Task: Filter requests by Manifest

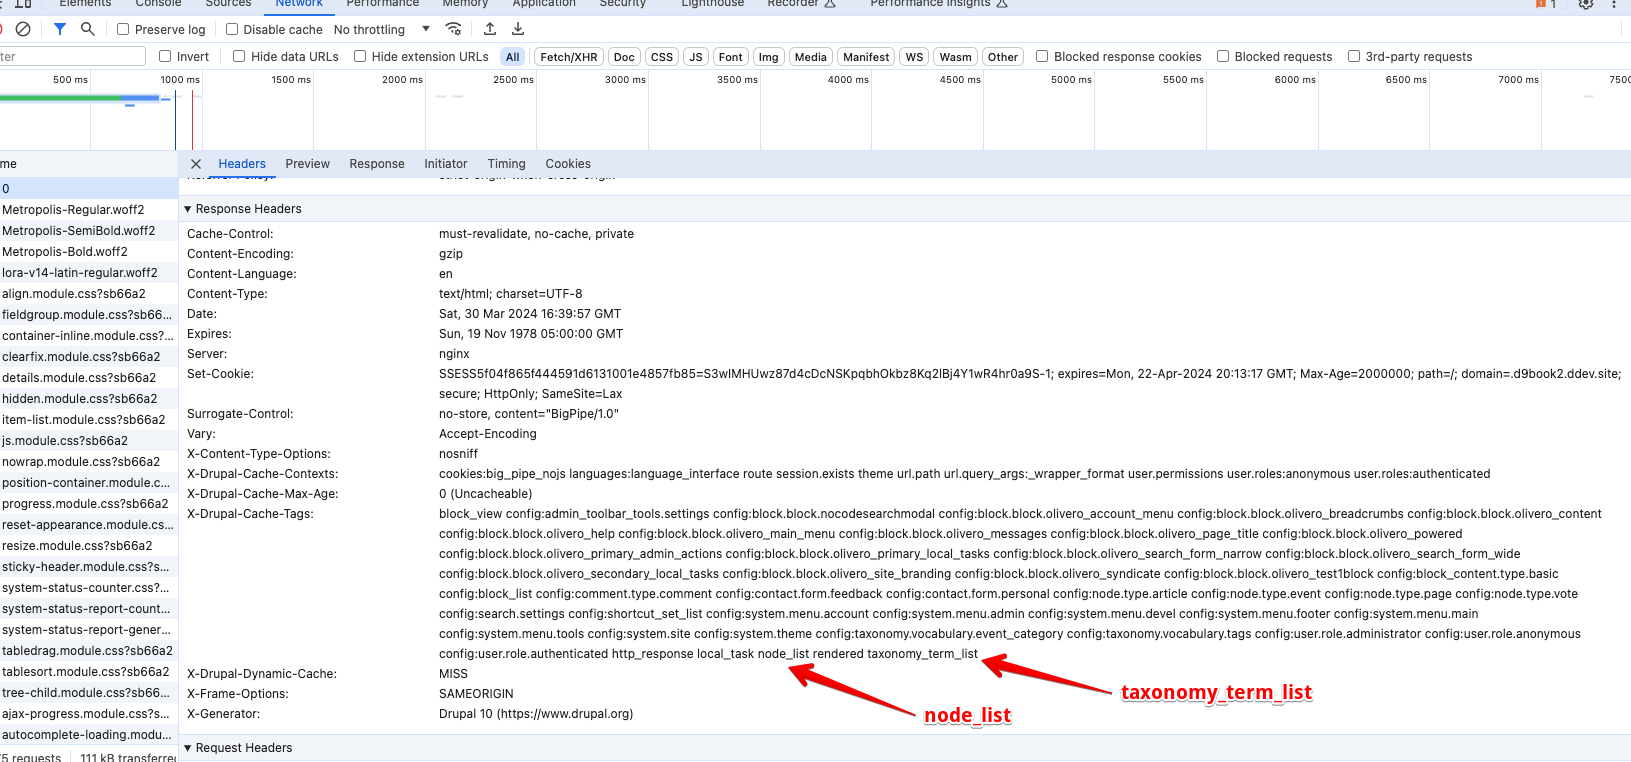Action: point(866,57)
